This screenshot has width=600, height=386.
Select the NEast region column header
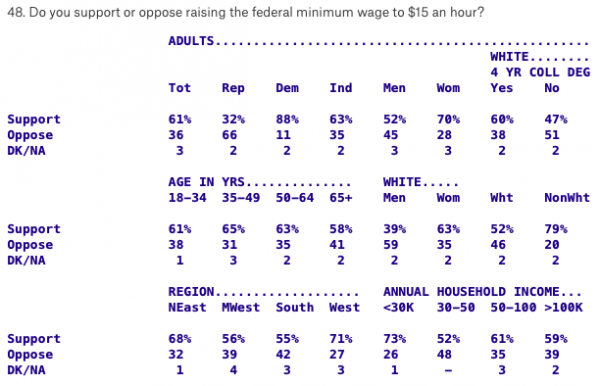pos(187,307)
